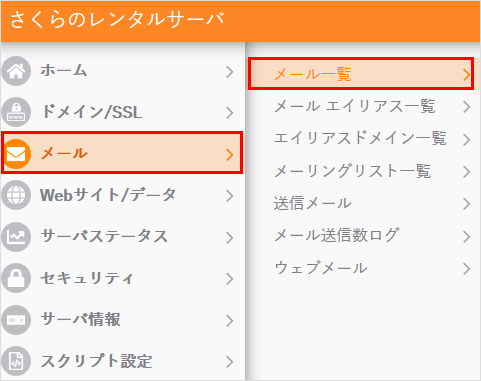Screen dimensions: 481x381
Task: Click the Home house icon
Action: (16, 71)
